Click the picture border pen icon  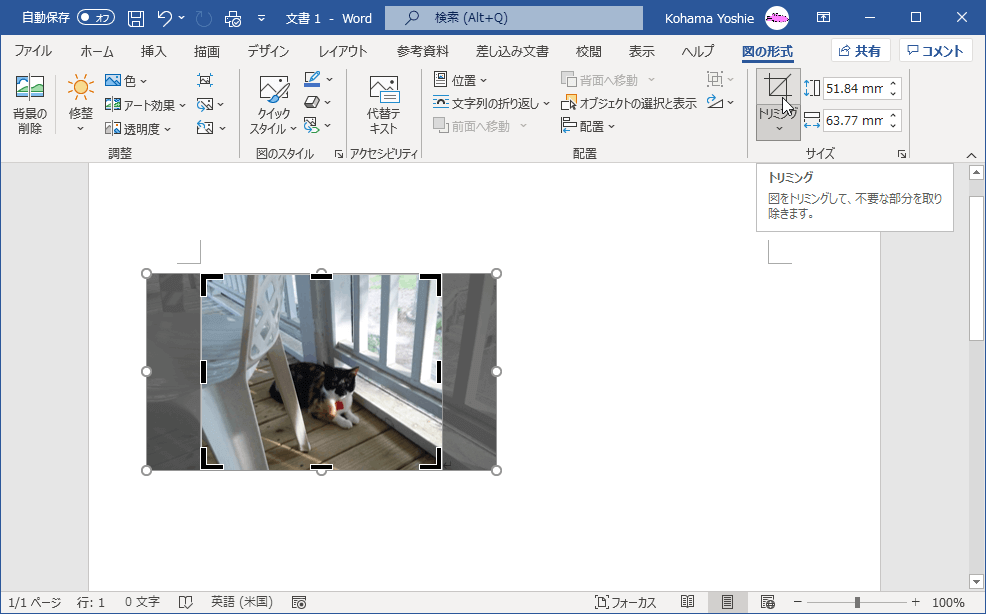pyautogui.click(x=313, y=79)
